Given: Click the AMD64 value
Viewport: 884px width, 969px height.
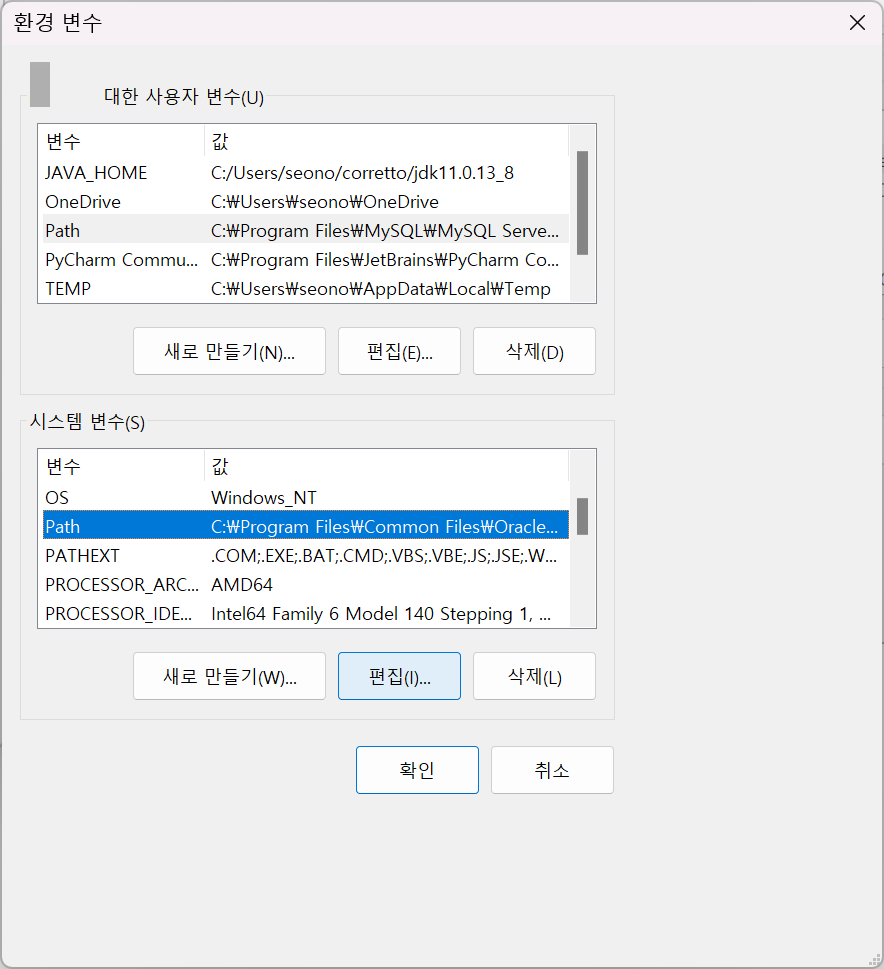Looking at the screenshot, I should (x=242, y=585).
